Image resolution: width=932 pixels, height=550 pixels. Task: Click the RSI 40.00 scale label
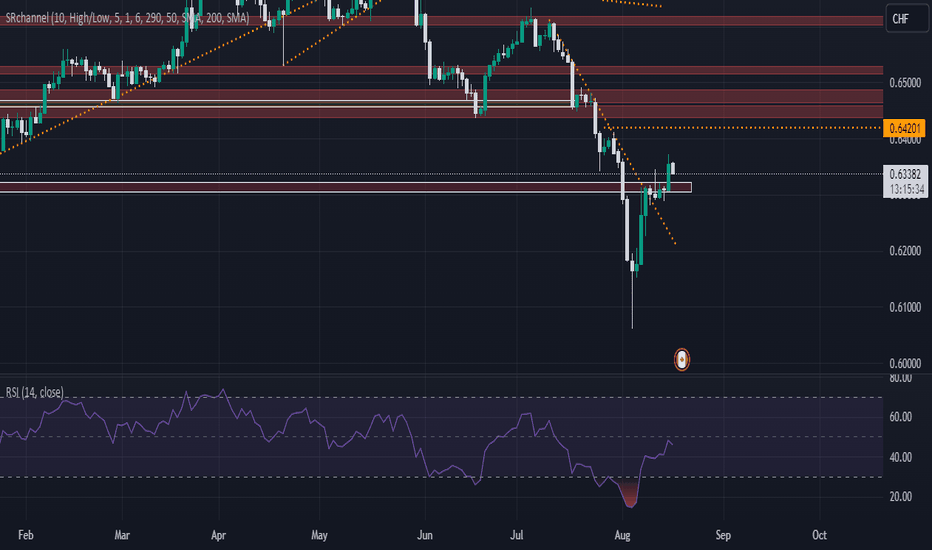point(900,457)
